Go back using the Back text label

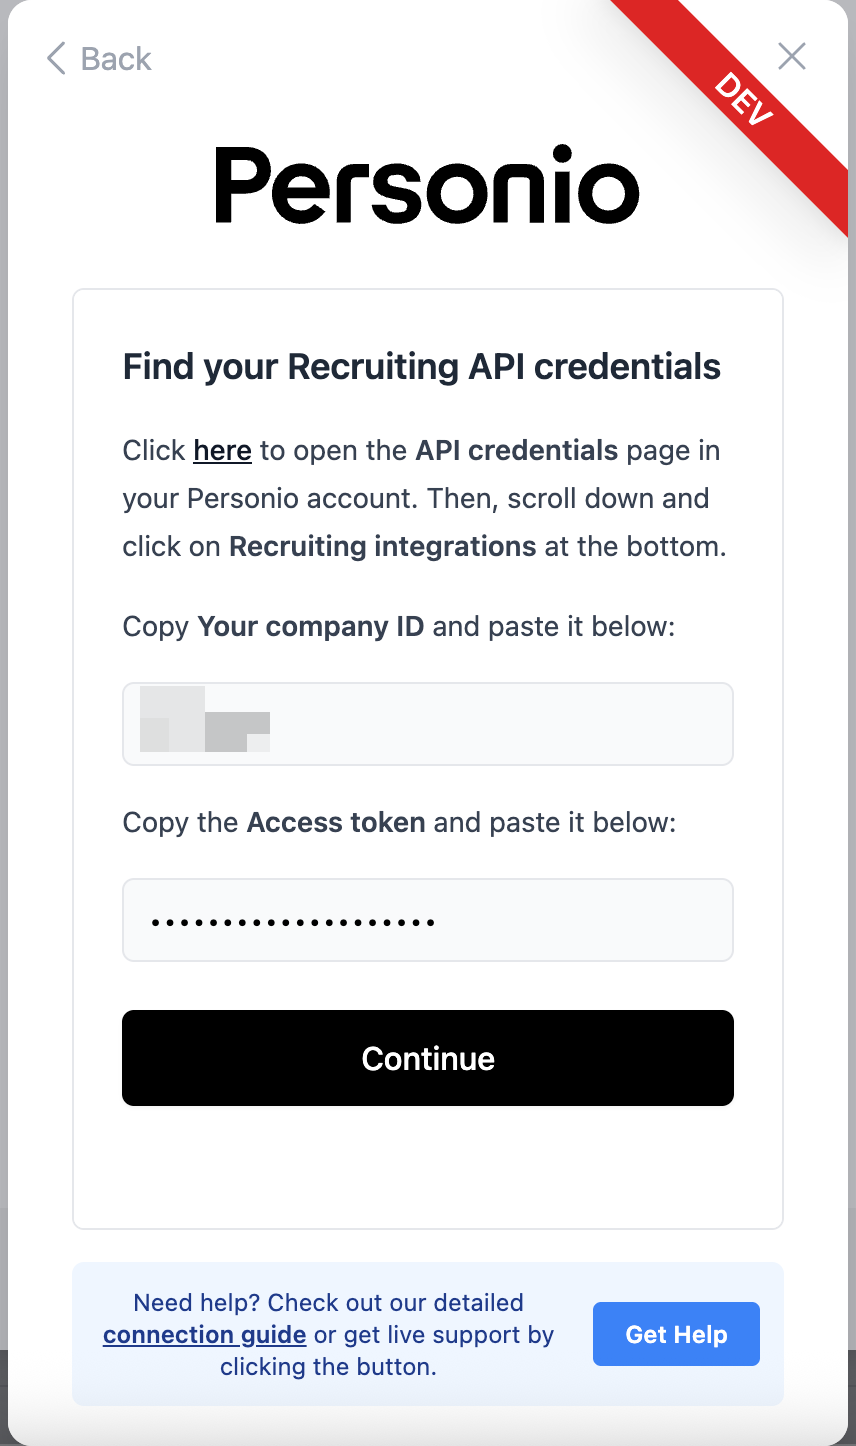(116, 59)
